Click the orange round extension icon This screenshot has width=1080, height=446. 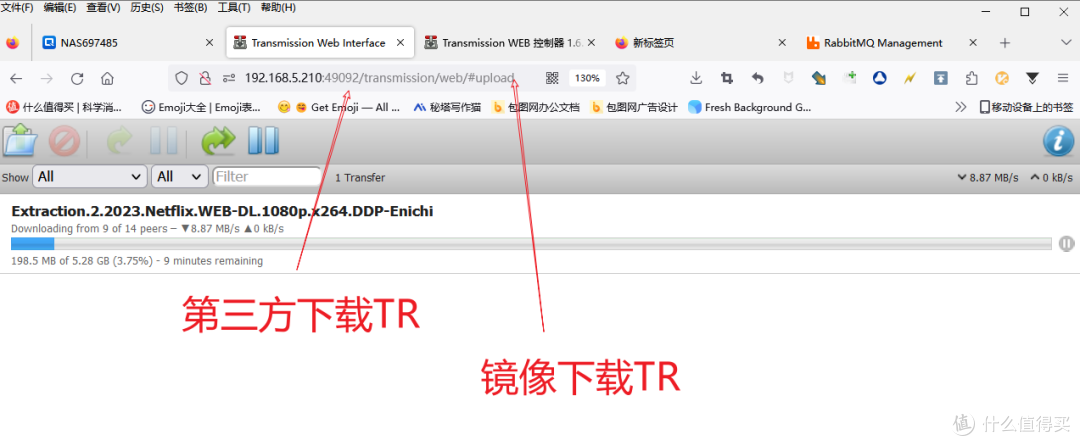[1001, 78]
